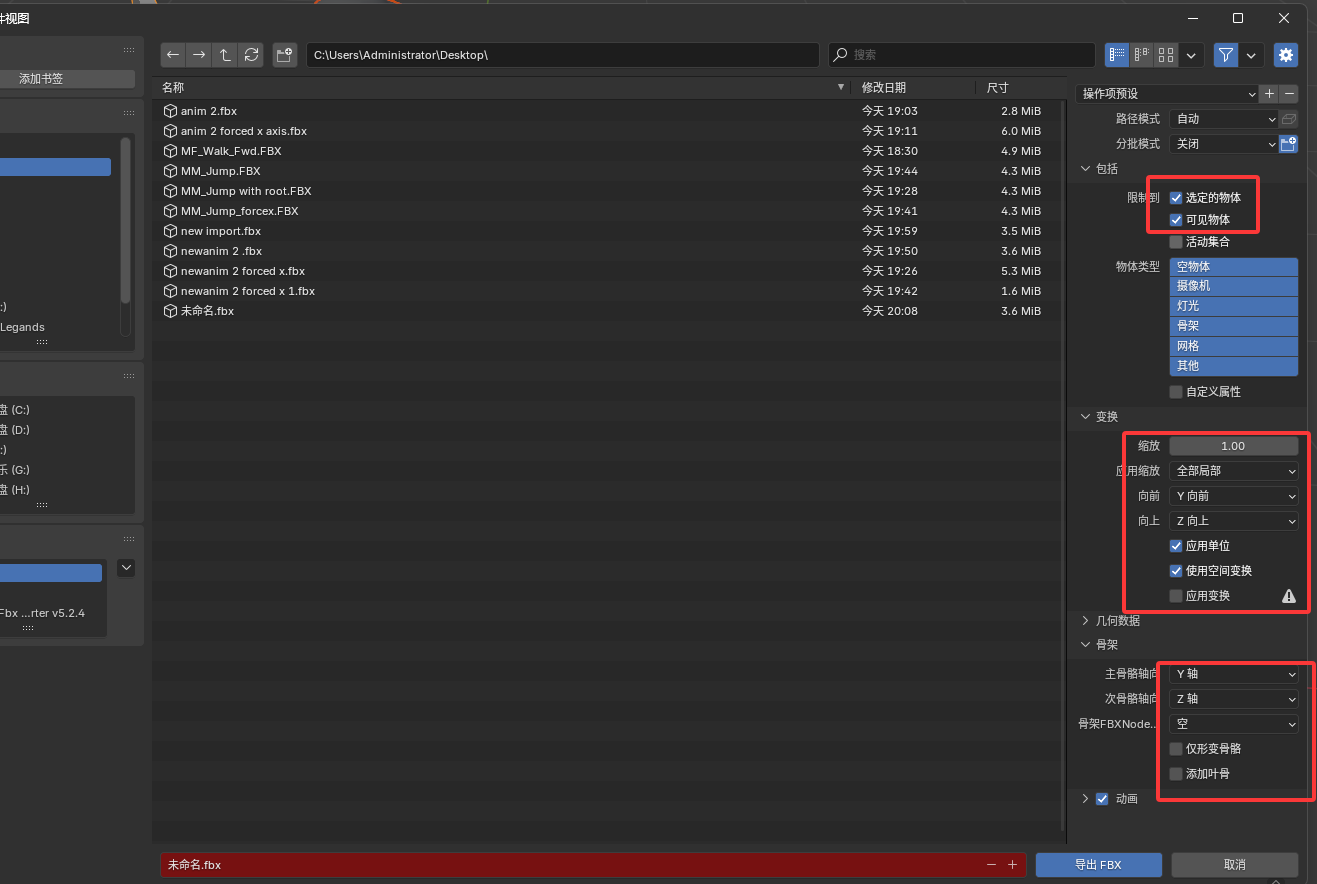
Task: Uncheck the 应用单位 option
Action: [x=1176, y=546]
